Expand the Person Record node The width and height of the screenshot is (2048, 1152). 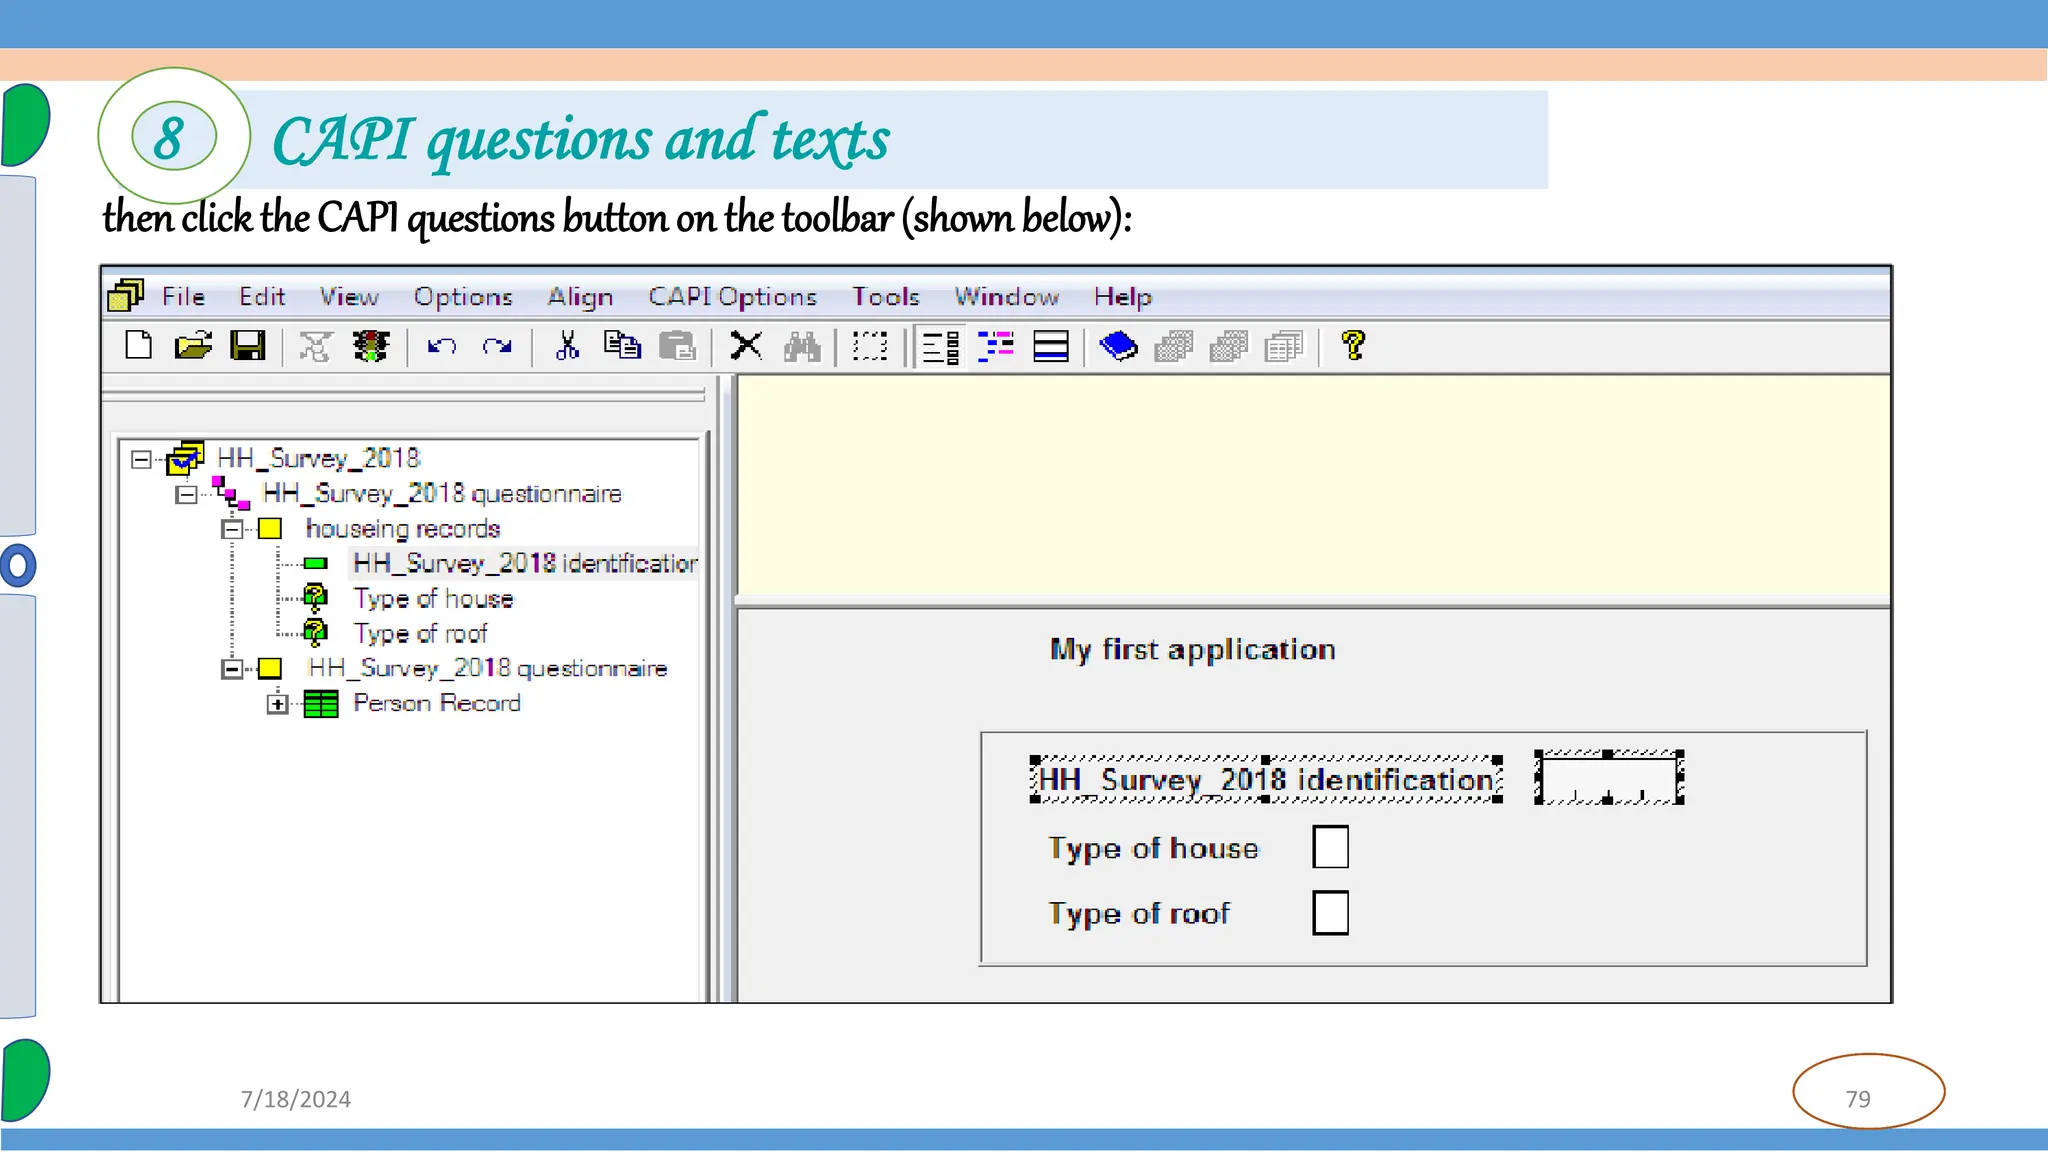(277, 704)
